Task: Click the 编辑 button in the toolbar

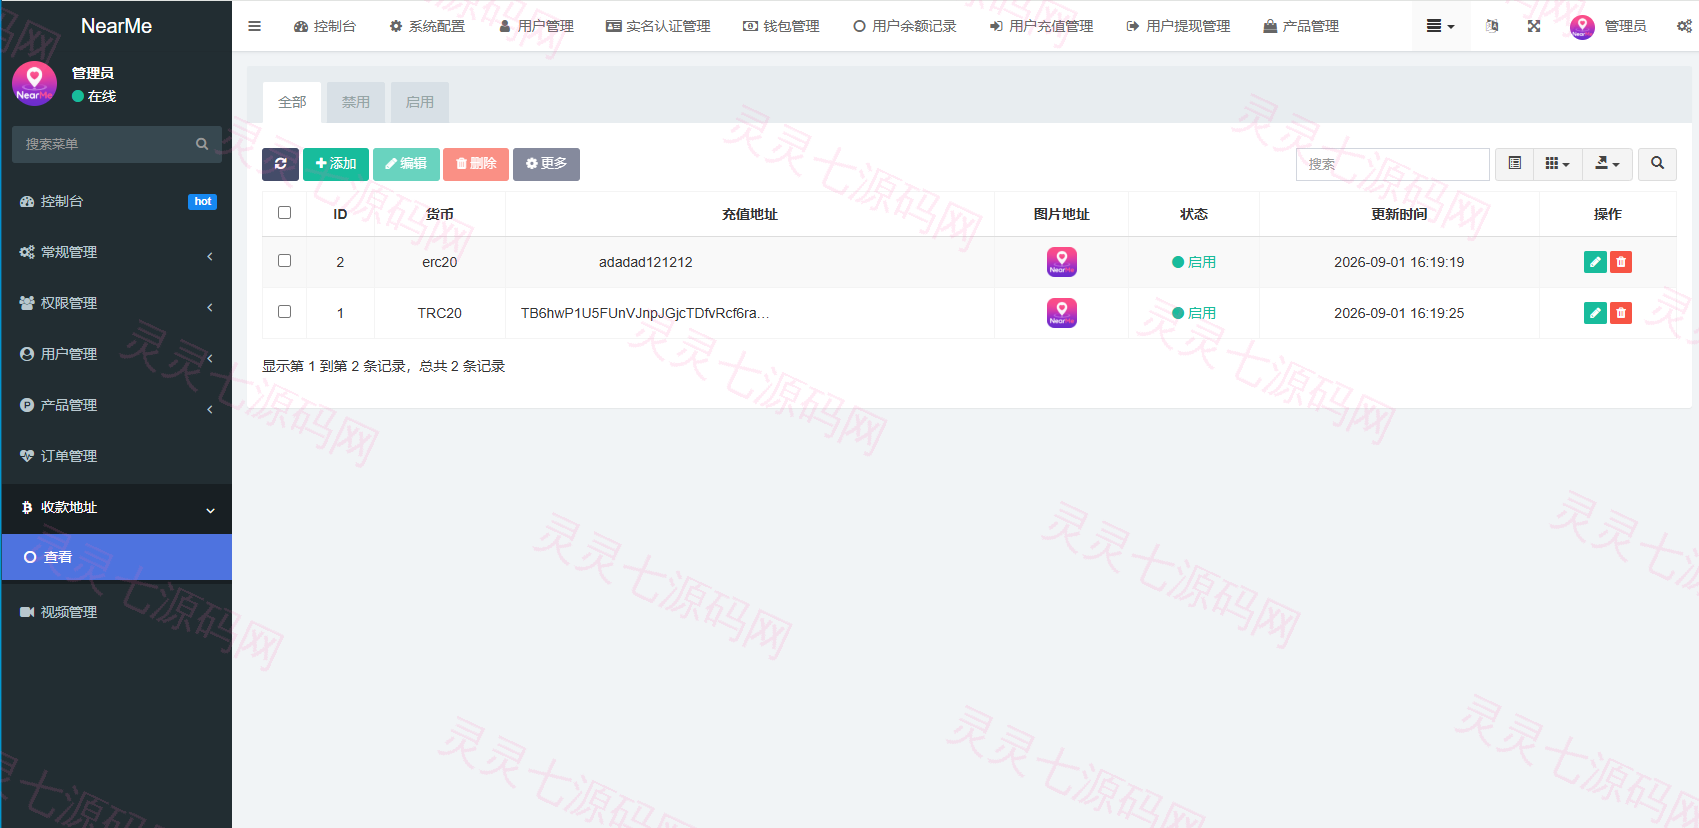Action: point(406,164)
